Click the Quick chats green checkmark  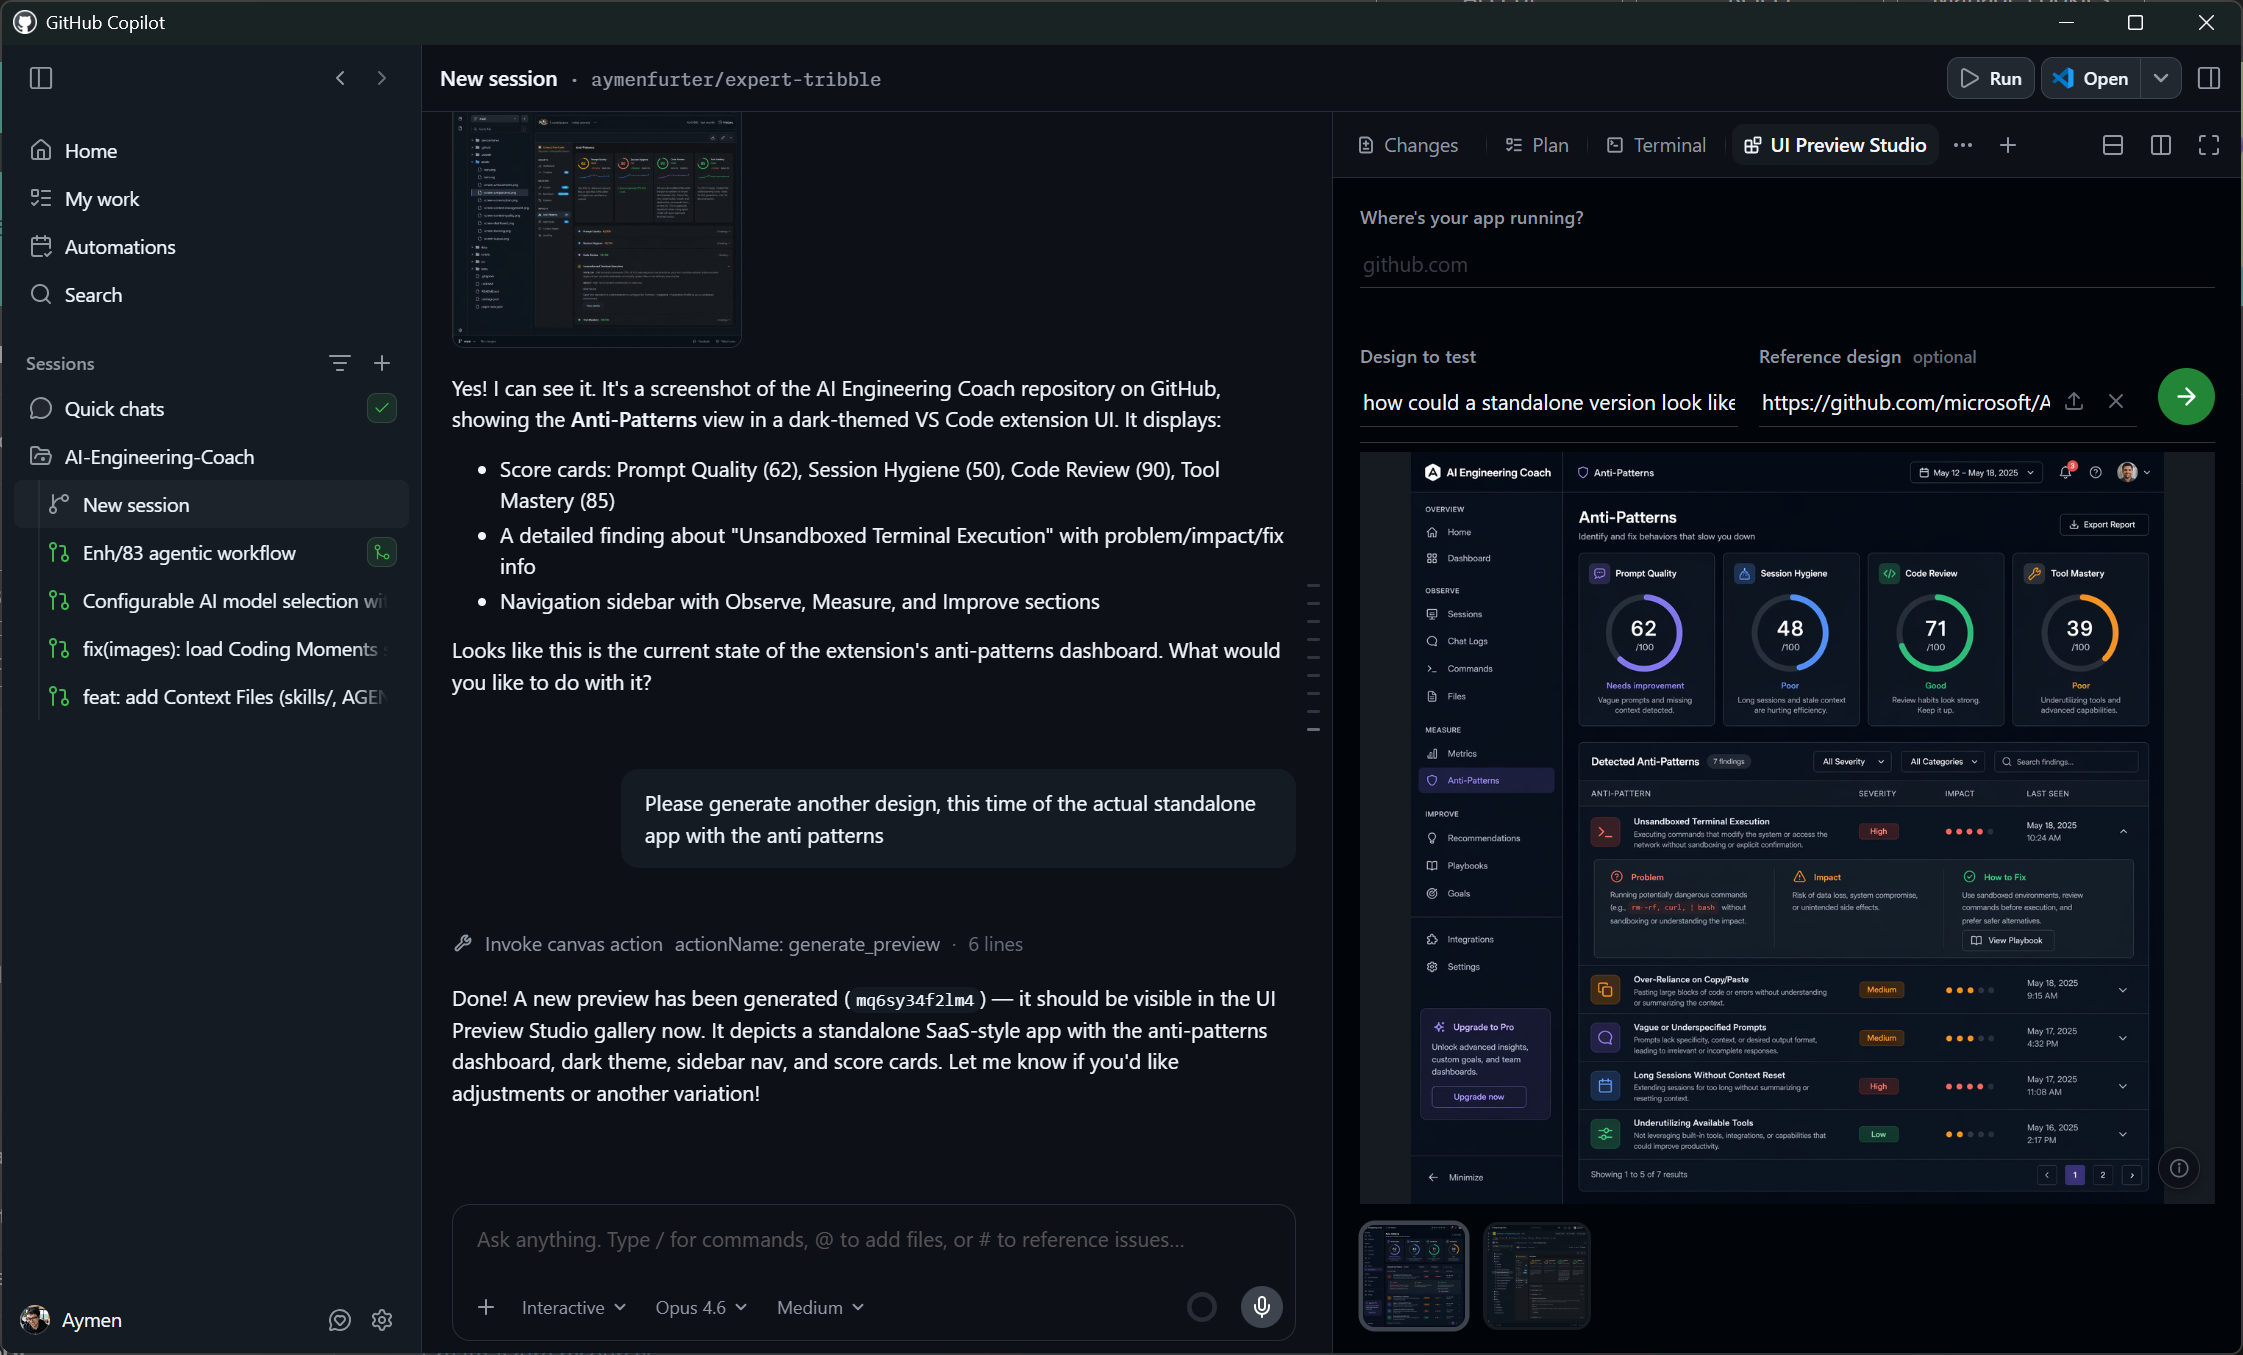(x=382, y=408)
